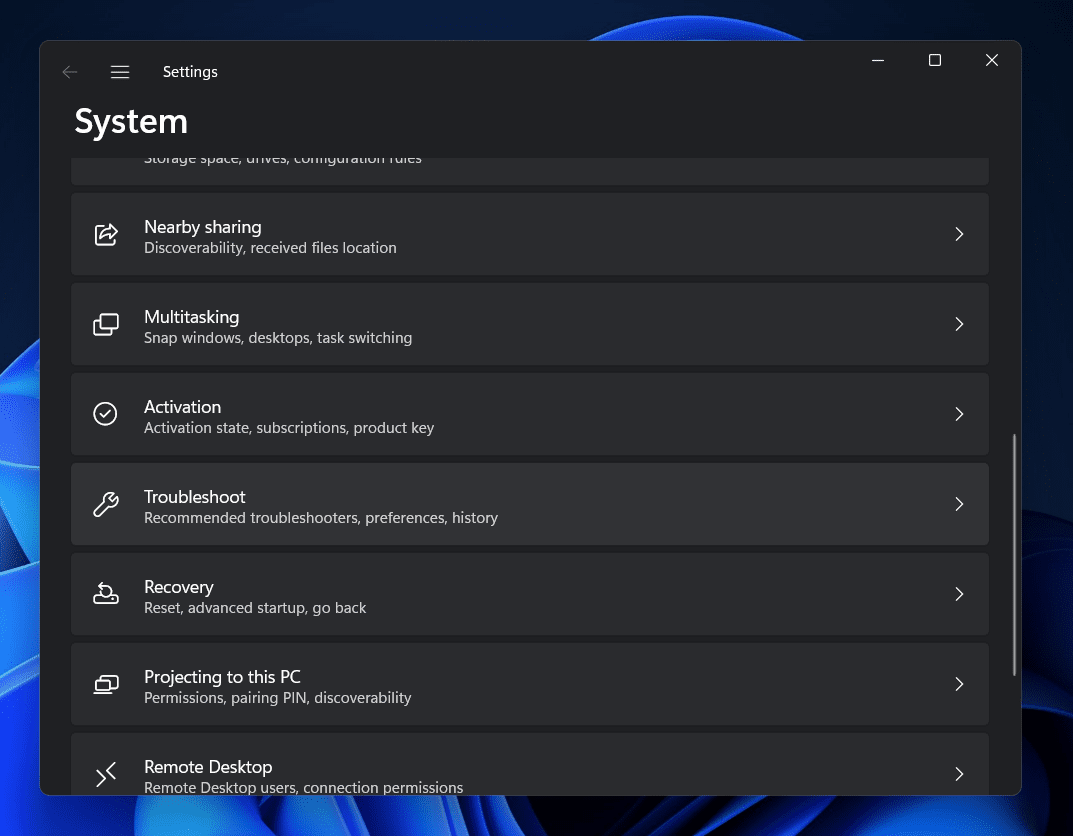Maximize the Settings window
The height and width of the screenshot is (836, 1073).
(x=935, y=61)
